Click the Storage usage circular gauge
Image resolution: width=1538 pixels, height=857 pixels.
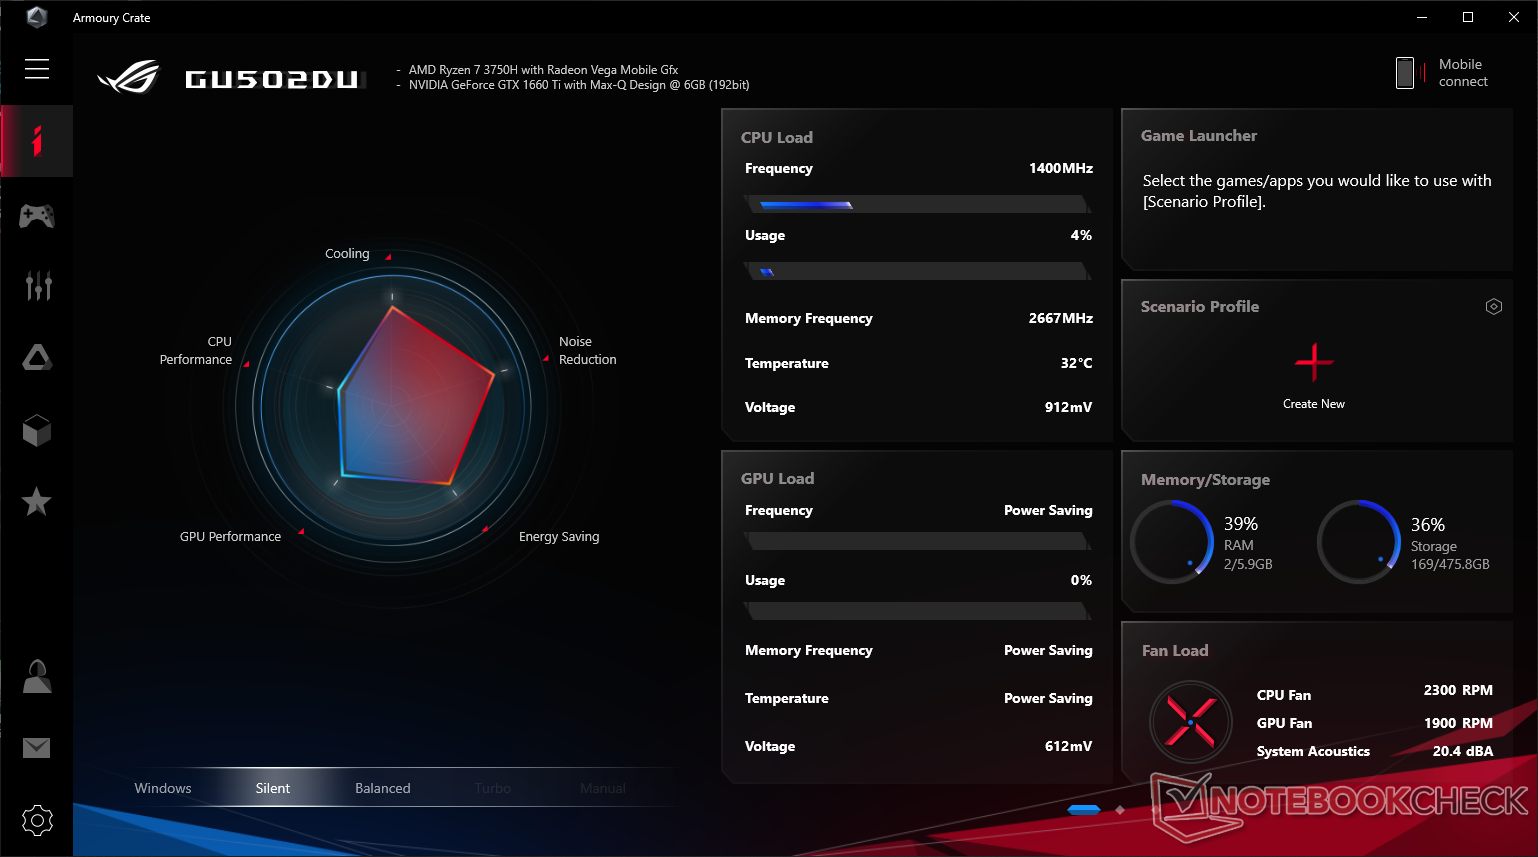(1359, 542)
